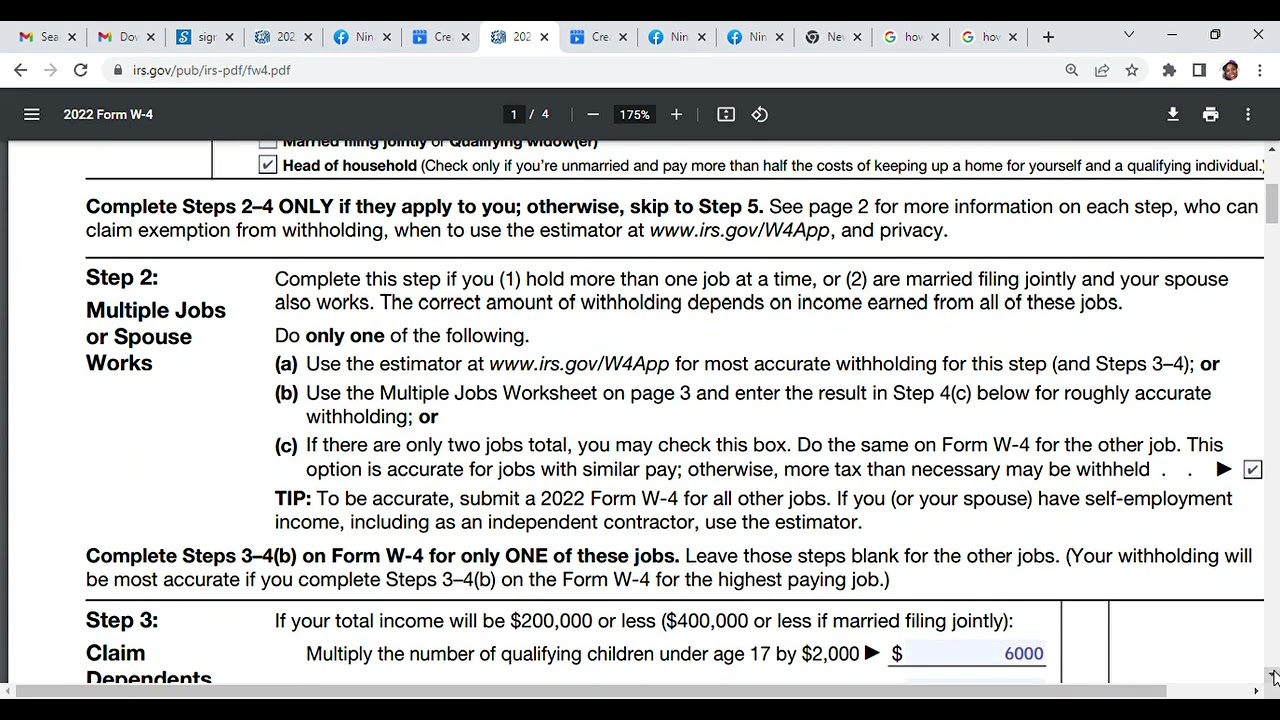
Task: Toggle the browser side panel
Action: pyautogui.click(x=1199, y=70)
